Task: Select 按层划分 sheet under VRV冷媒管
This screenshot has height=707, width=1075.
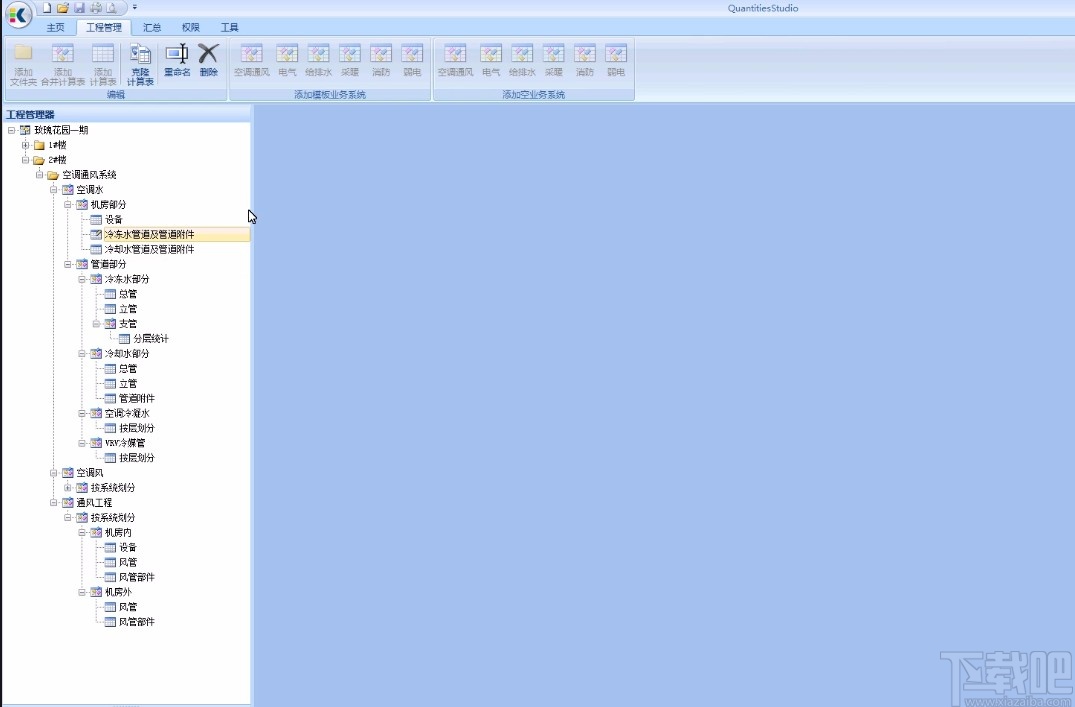Action: [137, 458]
